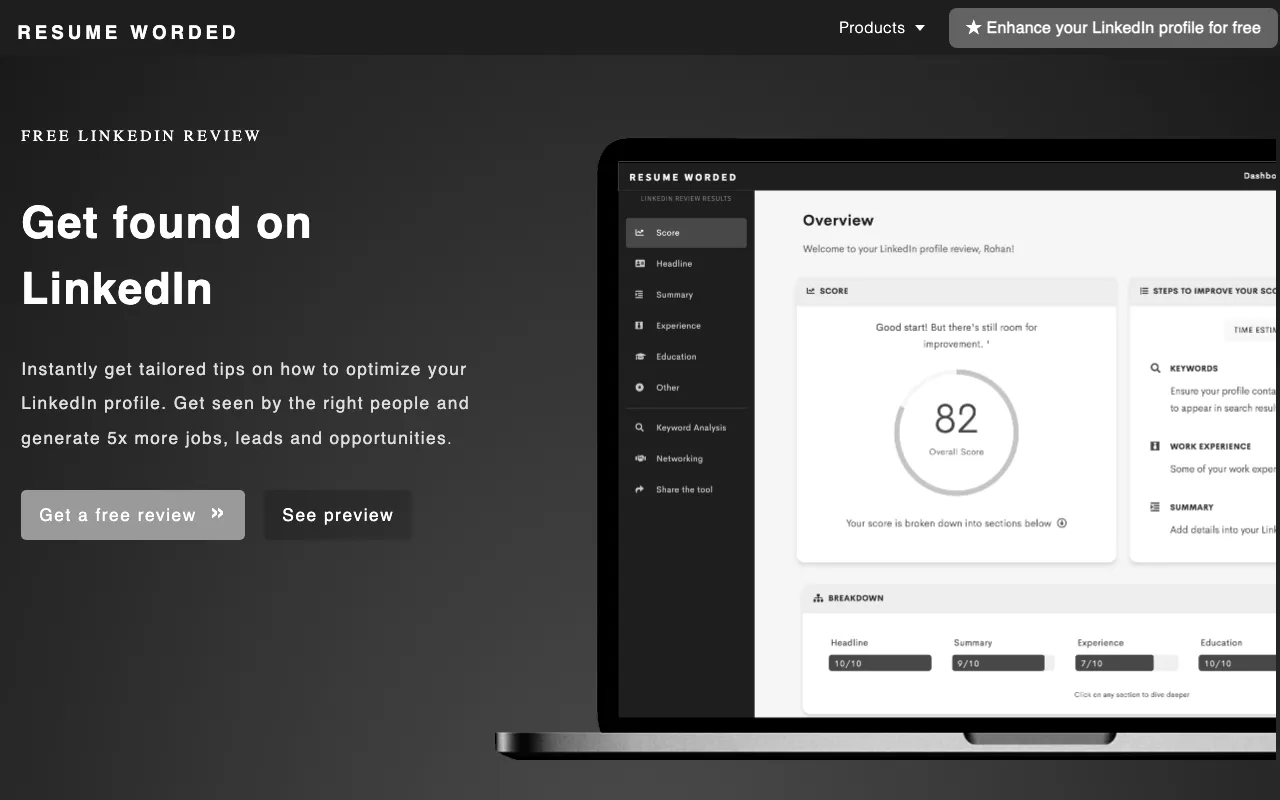This screenshot has width=1280, height=800.
Task: Click the list icon beside Steps to Improve
Action: click(x=1144, y=291)
